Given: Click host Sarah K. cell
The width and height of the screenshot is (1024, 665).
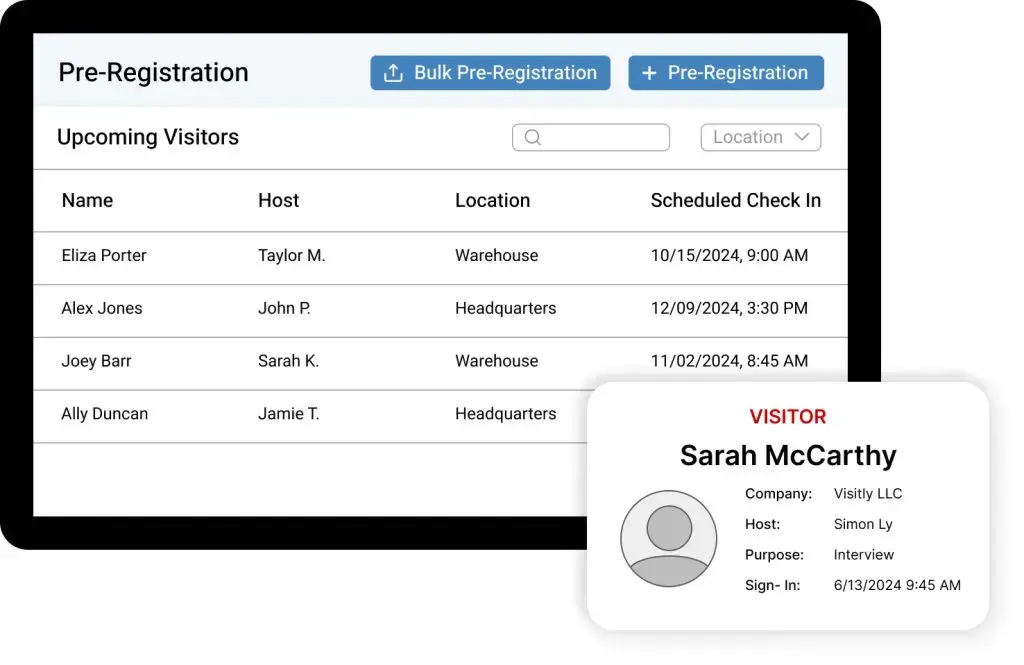Looking at the screenshot, I should (x=288, y=361).
